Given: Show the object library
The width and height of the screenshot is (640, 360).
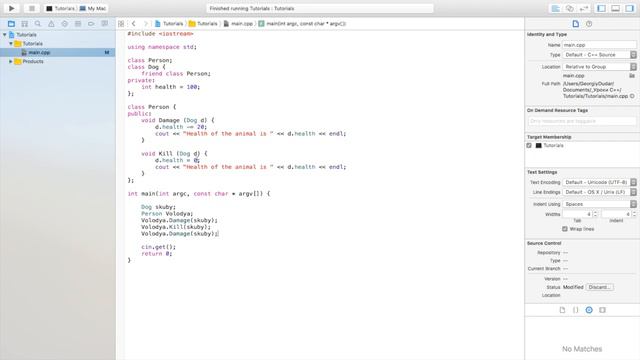Looking at the screenshot, I should coord(589,310).
